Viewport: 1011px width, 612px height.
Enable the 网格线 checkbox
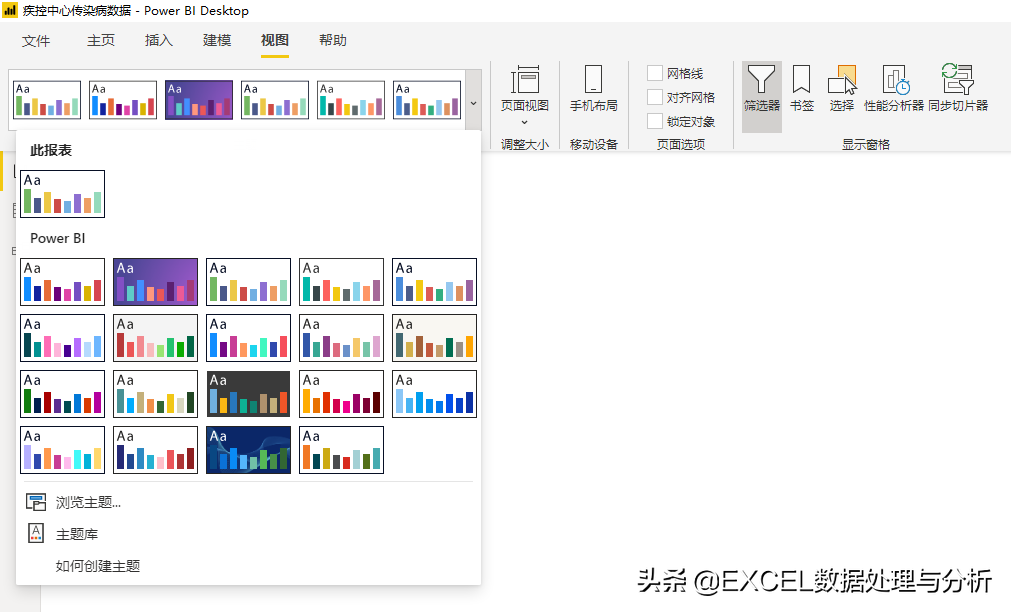655,73
